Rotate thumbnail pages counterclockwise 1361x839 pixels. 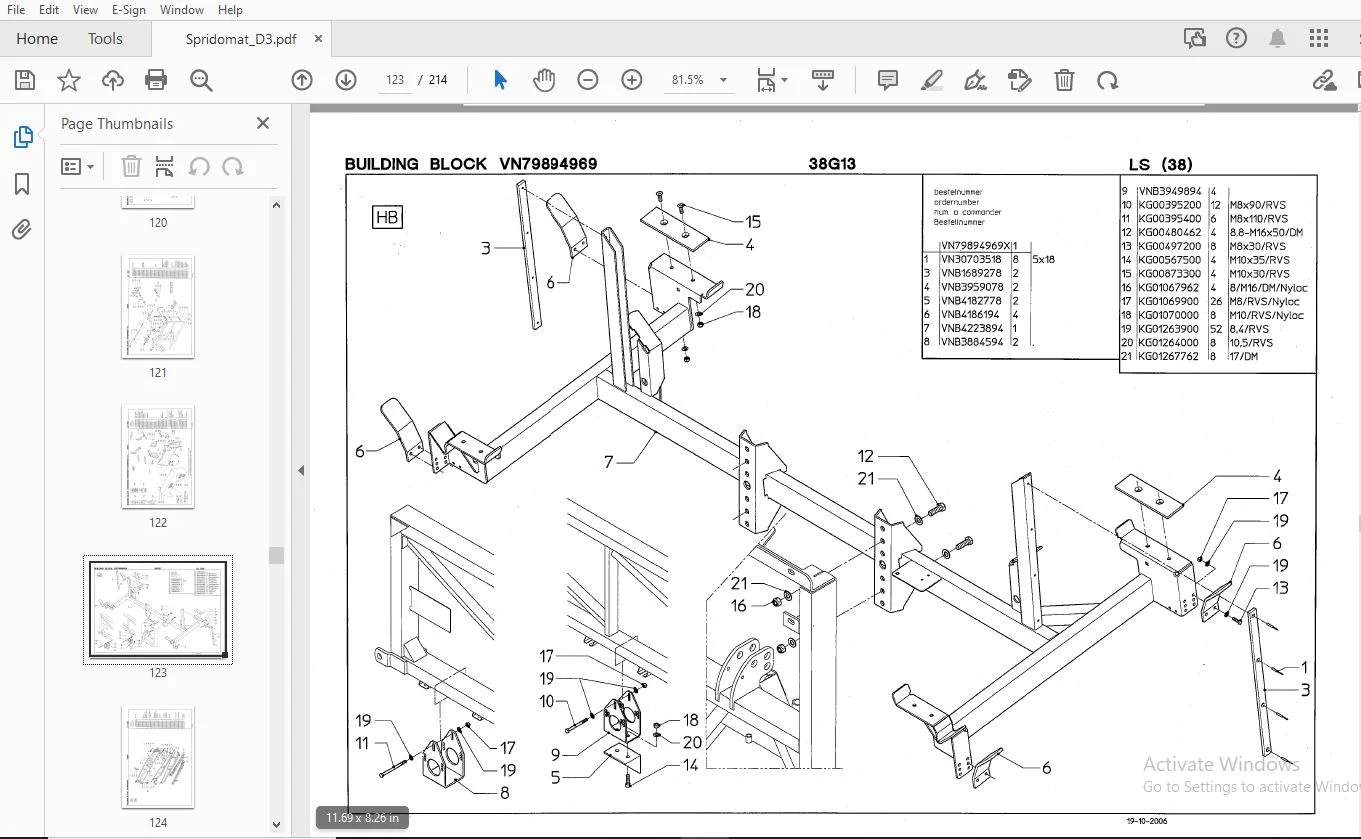199,166
